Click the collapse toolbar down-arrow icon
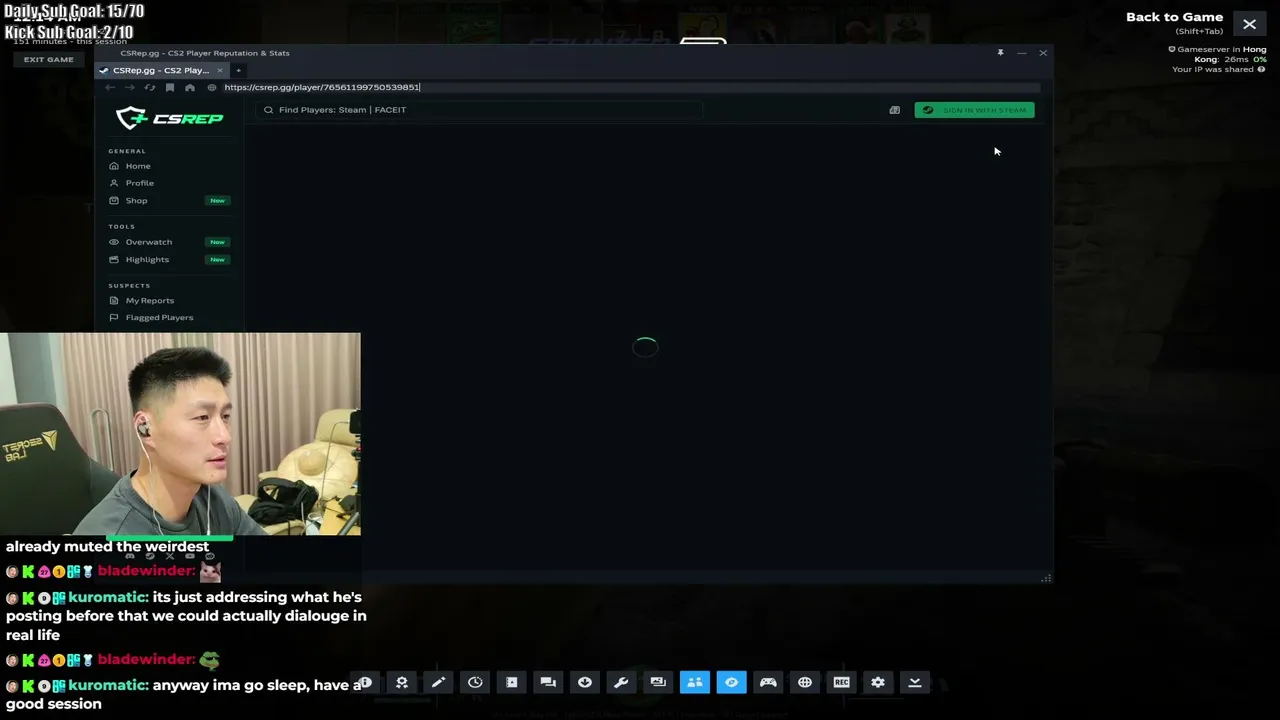This screenshot has width=1280, height=720. (x=914, y=682)
